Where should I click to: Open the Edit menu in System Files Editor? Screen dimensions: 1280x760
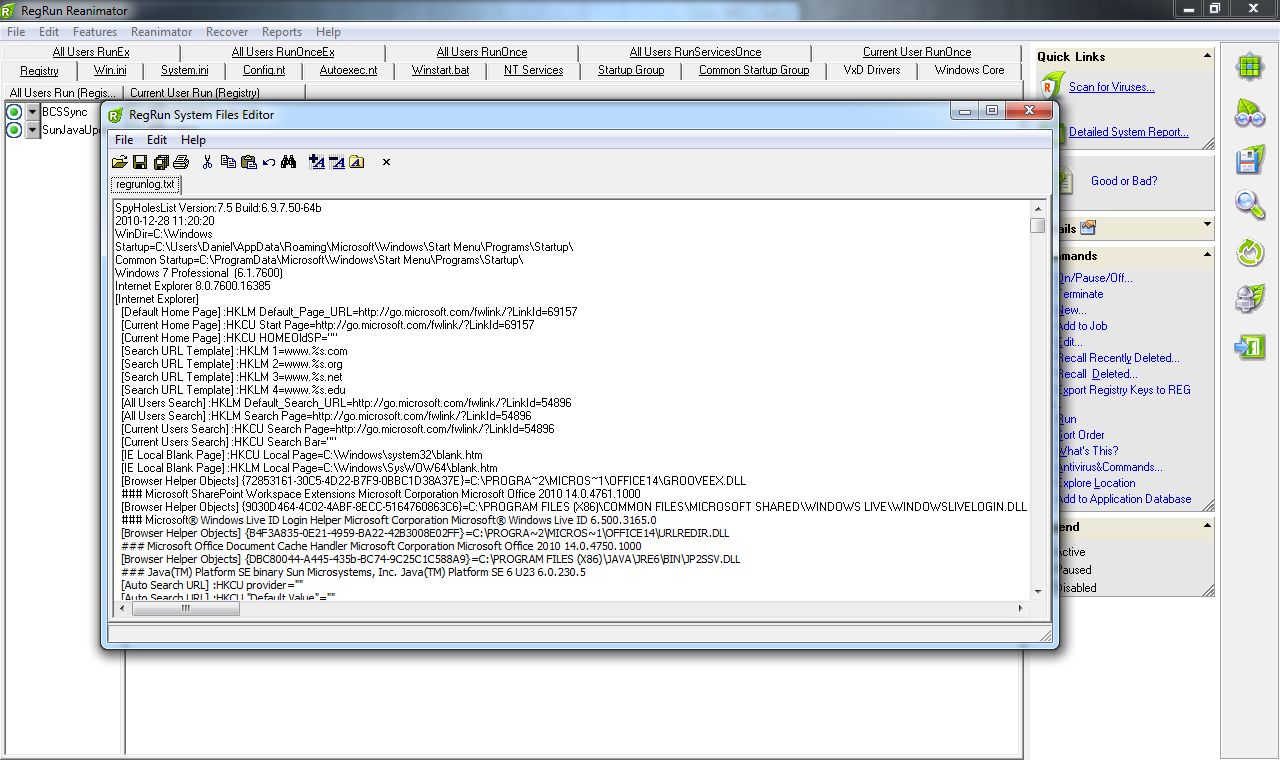(x=157, y=140)
